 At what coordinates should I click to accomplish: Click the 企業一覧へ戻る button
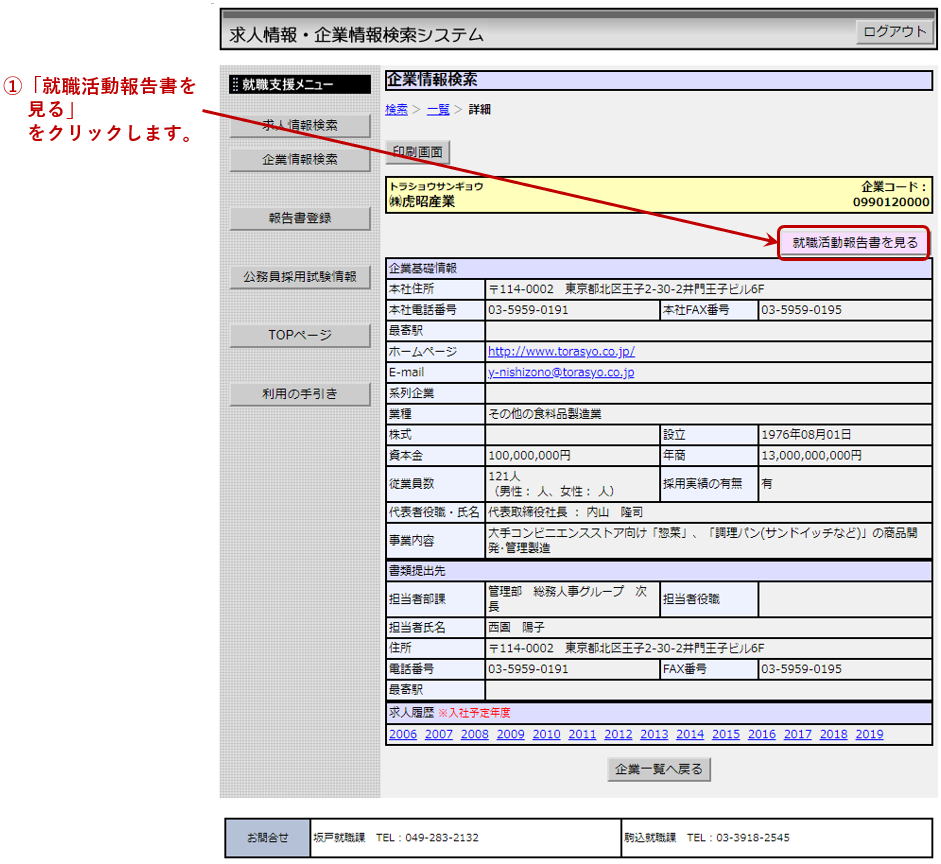coord(659,769)
